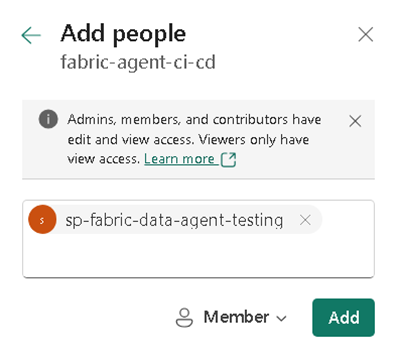Dismiss the access roles info banner
This screenshot has height=361, width=396.
point(355,121)
